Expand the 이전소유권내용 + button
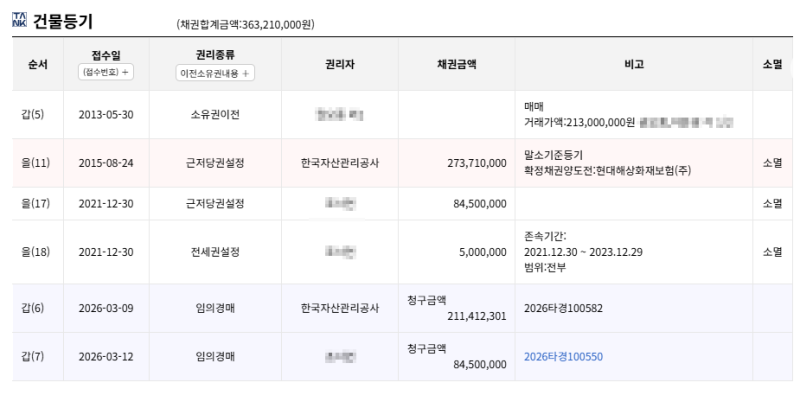This screenshot has height=408, width=800. click(x=215, y=73)
